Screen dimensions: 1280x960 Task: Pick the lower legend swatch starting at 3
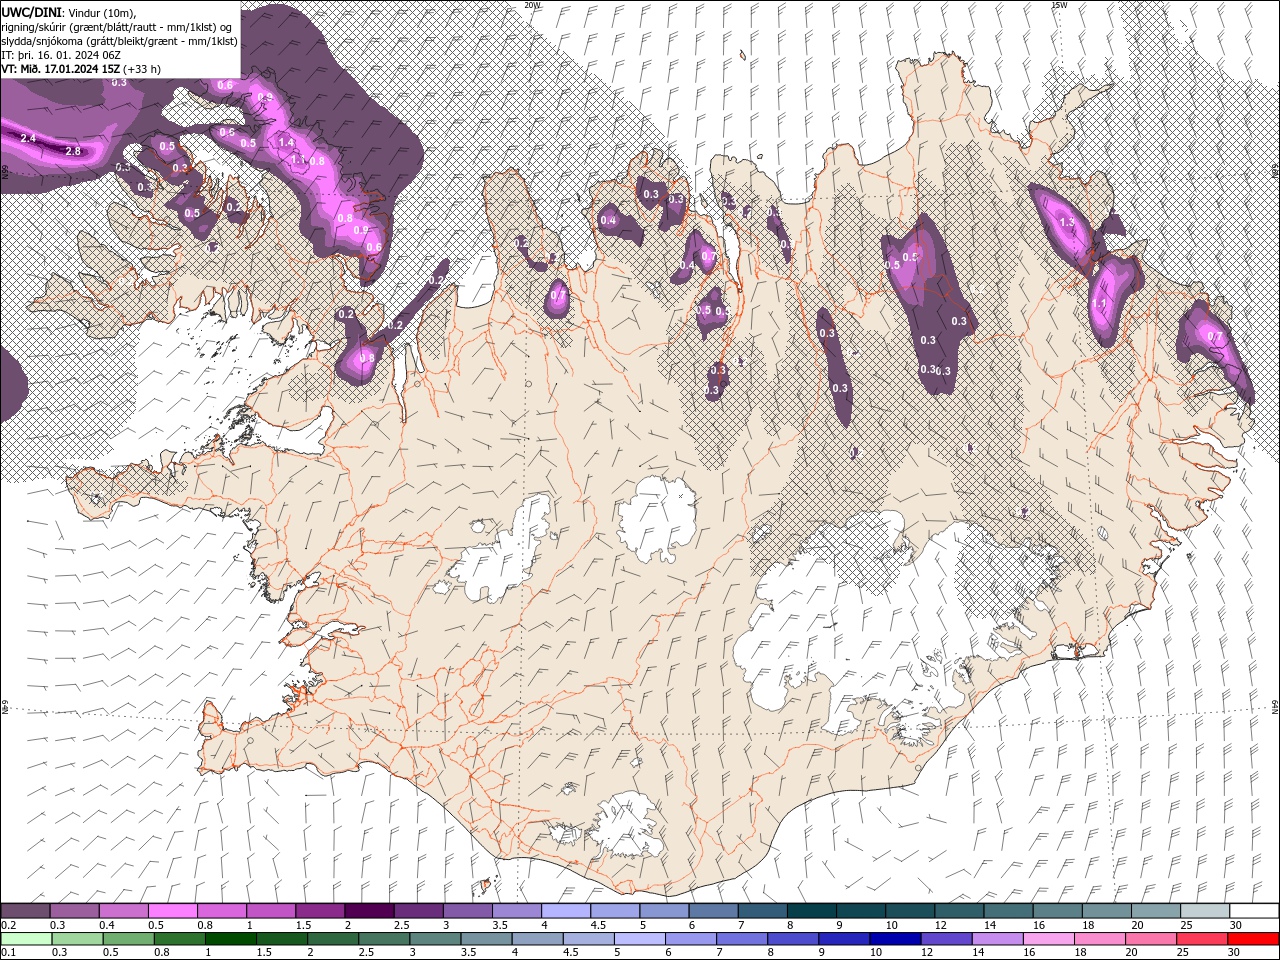tap(435, 938)
